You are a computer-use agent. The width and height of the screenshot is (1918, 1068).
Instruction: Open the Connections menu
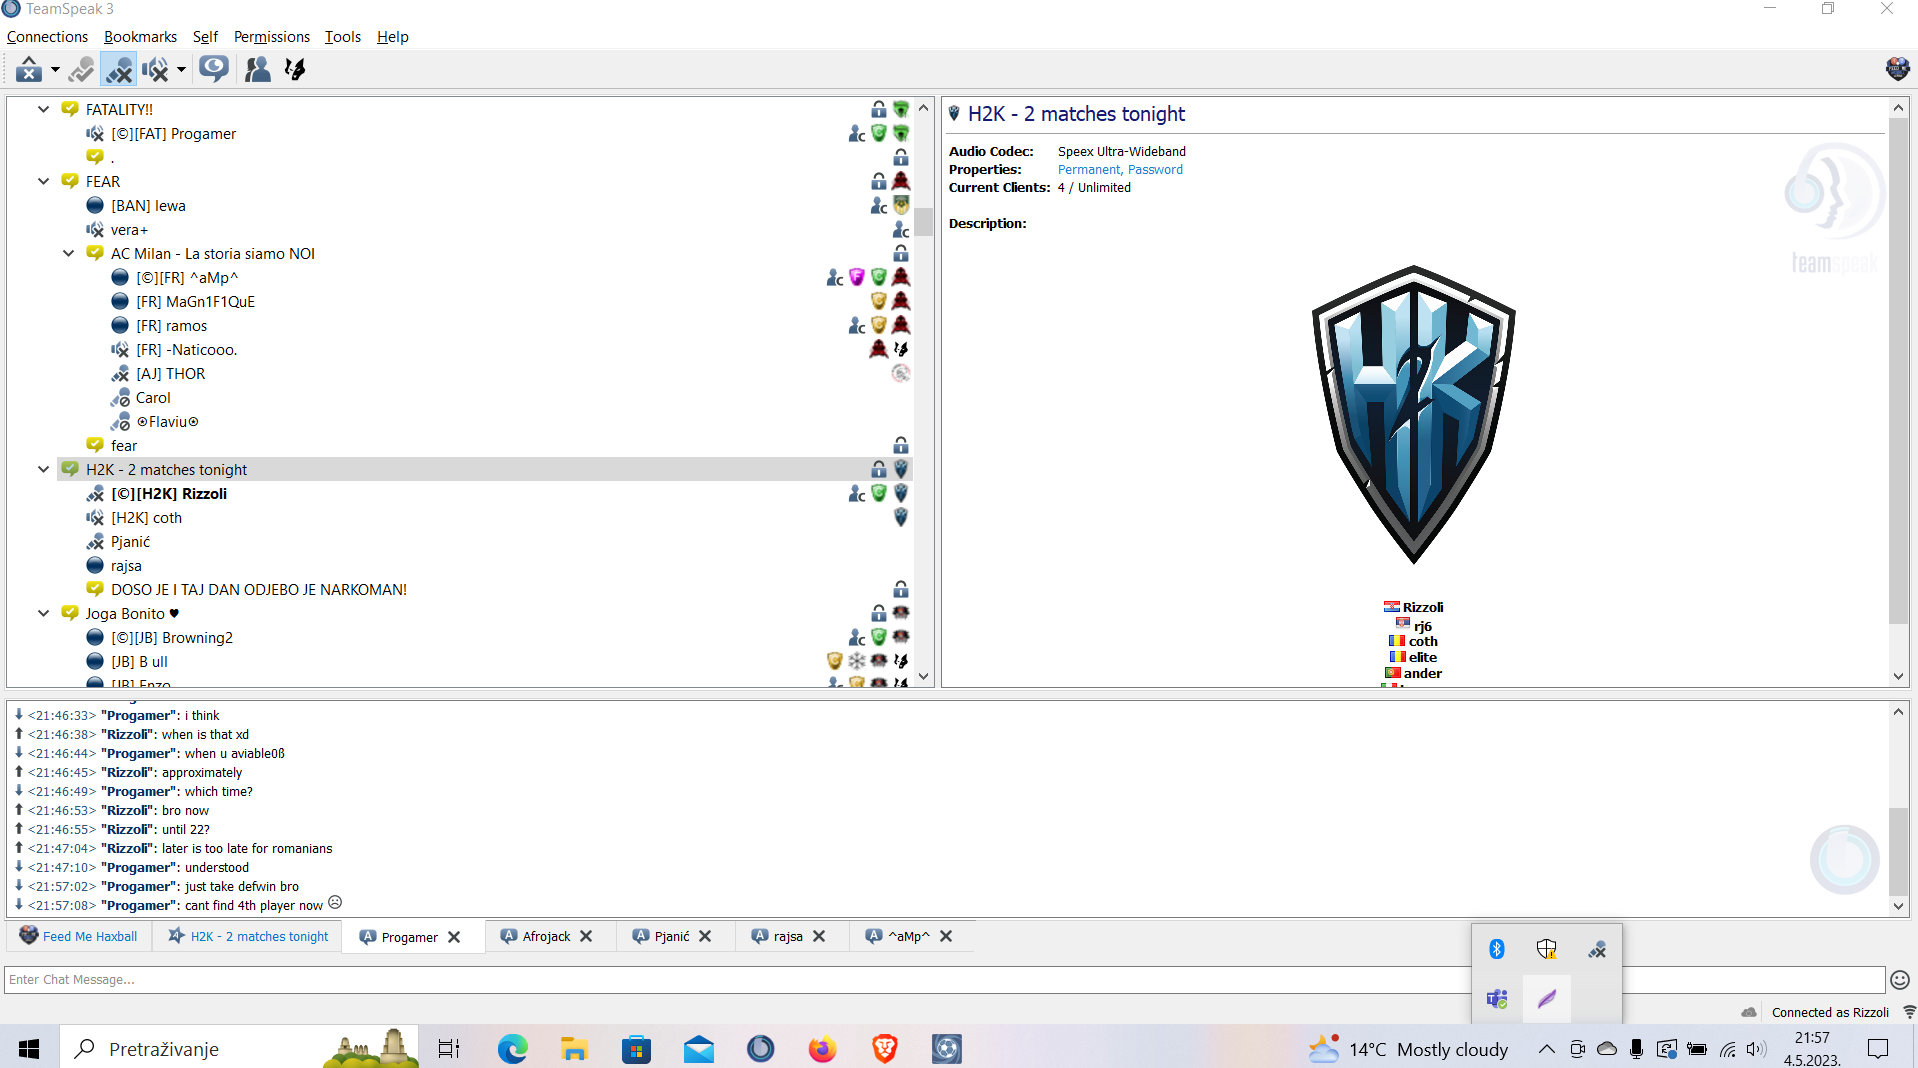click(x=47, y=37)
